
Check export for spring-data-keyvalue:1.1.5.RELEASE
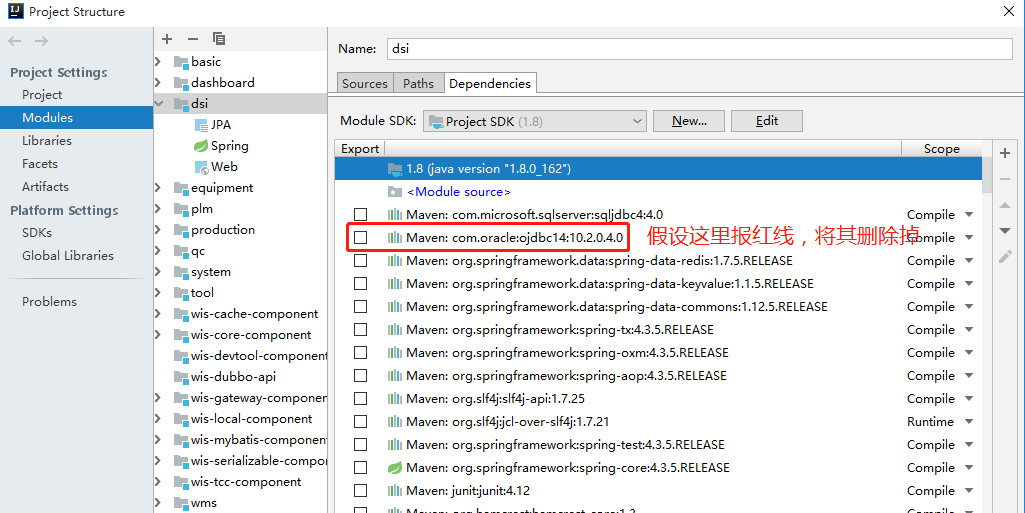point(360,284)
